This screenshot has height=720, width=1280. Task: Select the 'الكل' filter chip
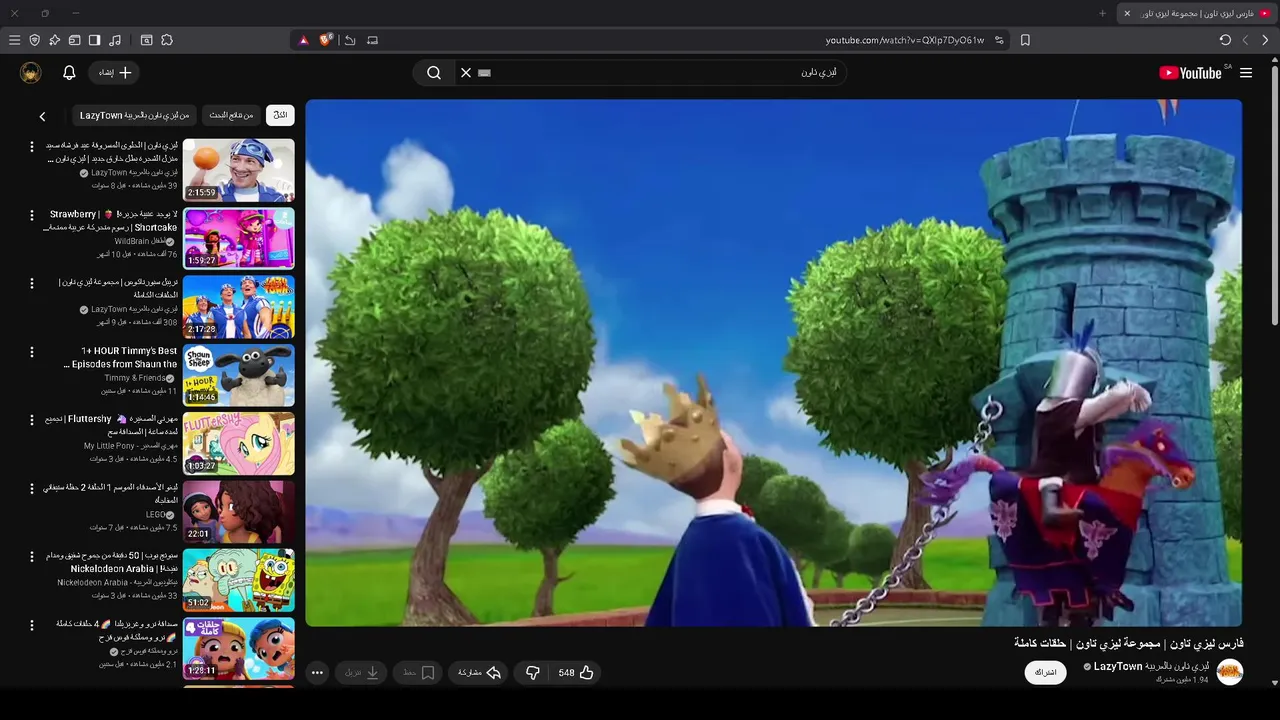pos(280,115)
